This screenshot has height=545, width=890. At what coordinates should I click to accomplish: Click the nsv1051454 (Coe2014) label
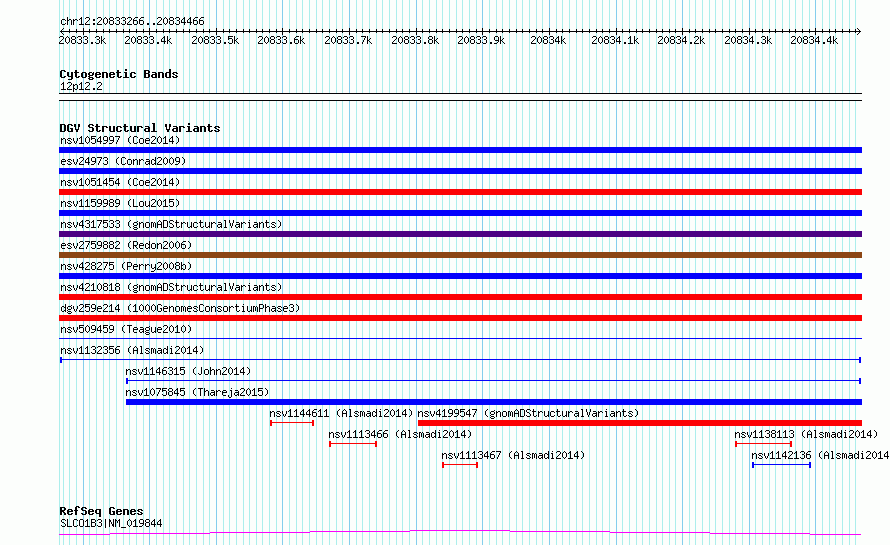[120, 182]
